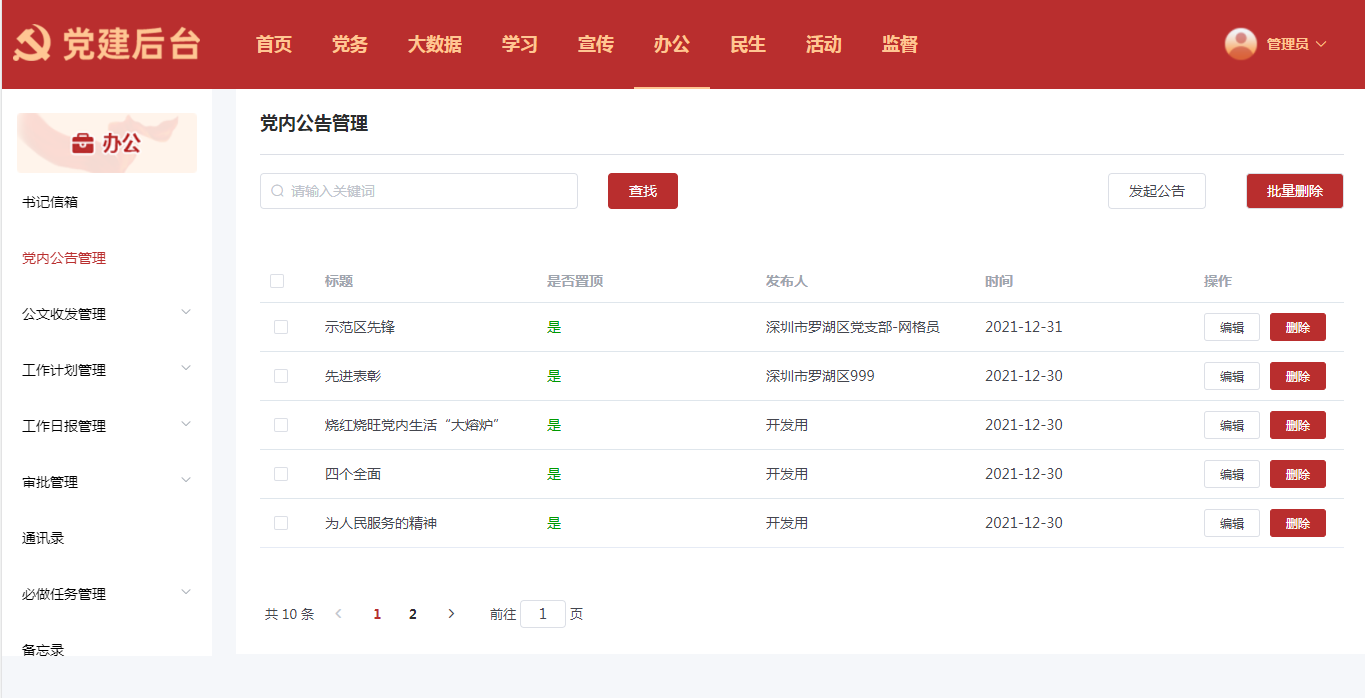The image size is (1365, 698).
Task: Toggle the select-all checkbox in table header
Action: [x=277, y=281]
